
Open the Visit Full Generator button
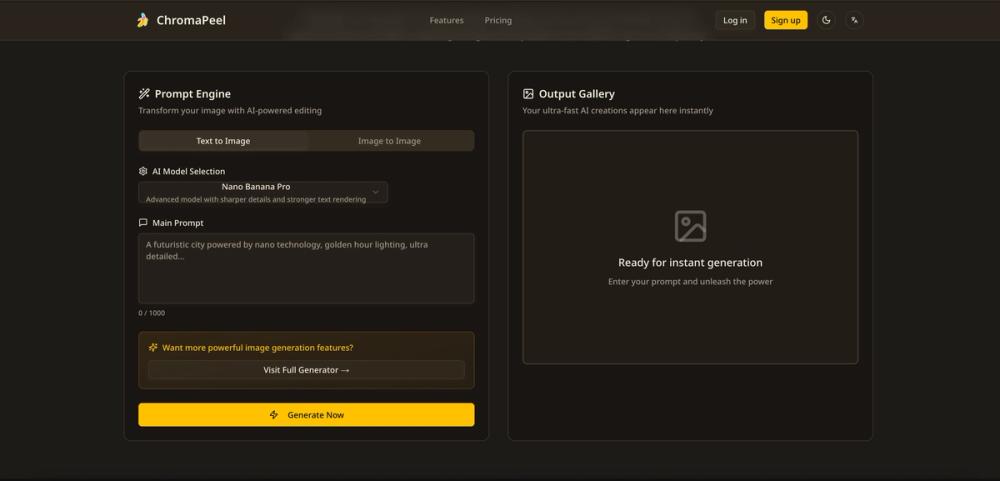306,370
